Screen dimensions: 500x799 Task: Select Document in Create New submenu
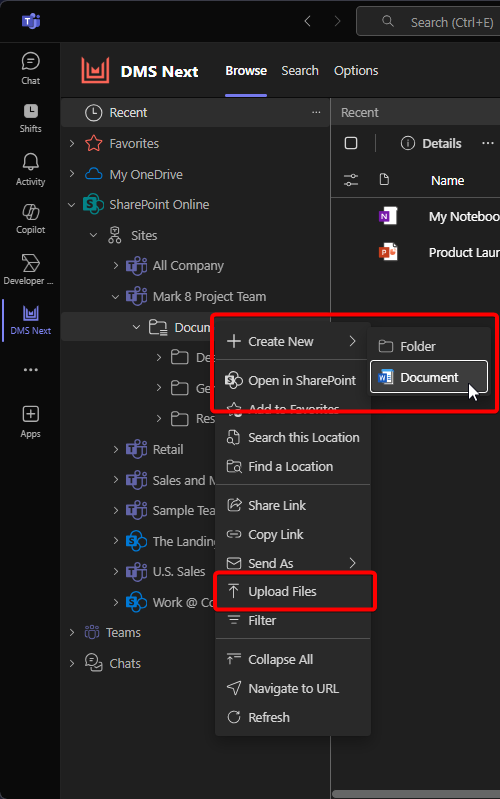[x=429, y=377]
